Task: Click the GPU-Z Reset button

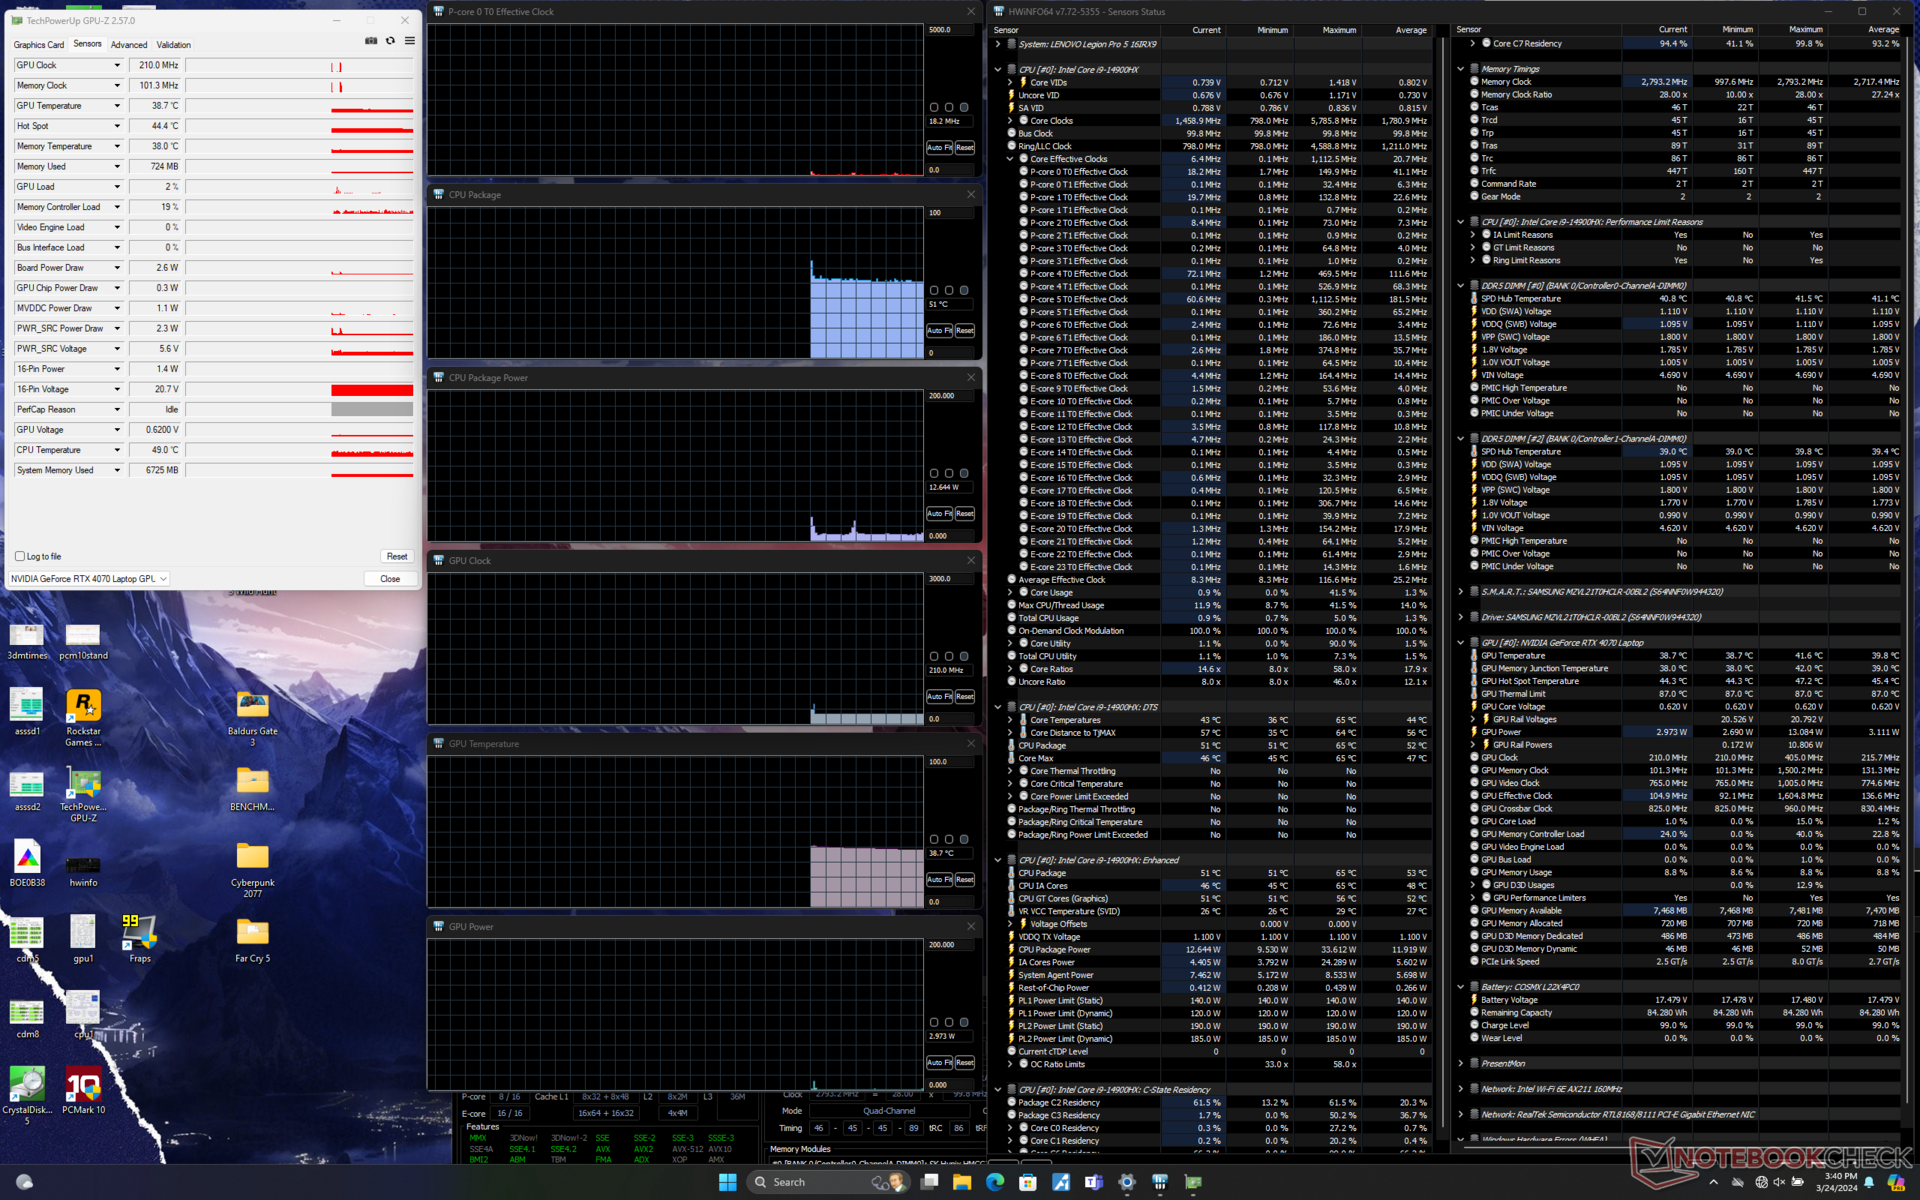Action: coord(397,556)
